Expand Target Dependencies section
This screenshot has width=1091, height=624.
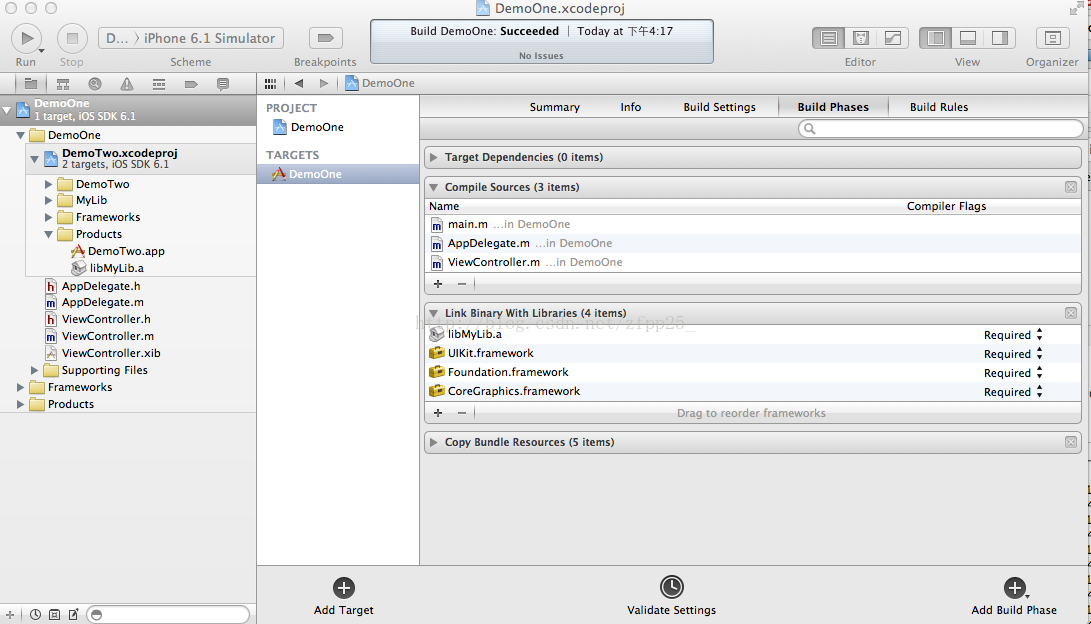tap(433, 157)
